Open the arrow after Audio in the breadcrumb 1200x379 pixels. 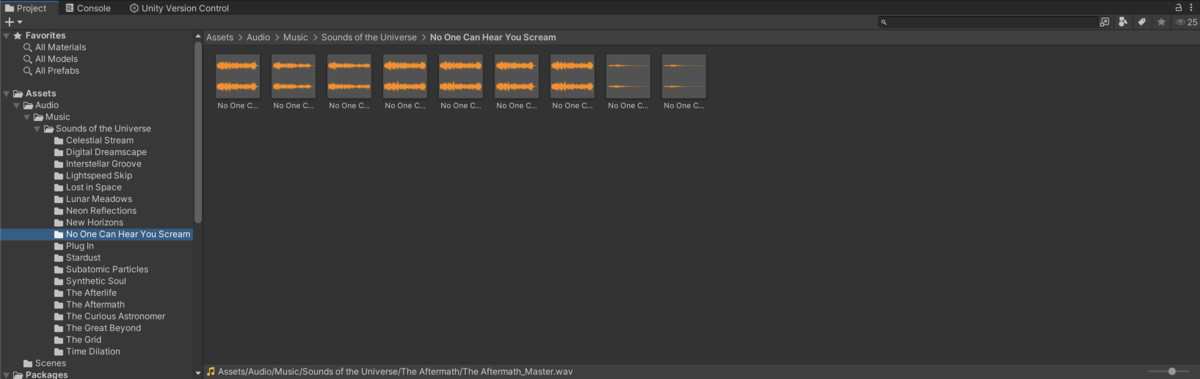[277, 37]
